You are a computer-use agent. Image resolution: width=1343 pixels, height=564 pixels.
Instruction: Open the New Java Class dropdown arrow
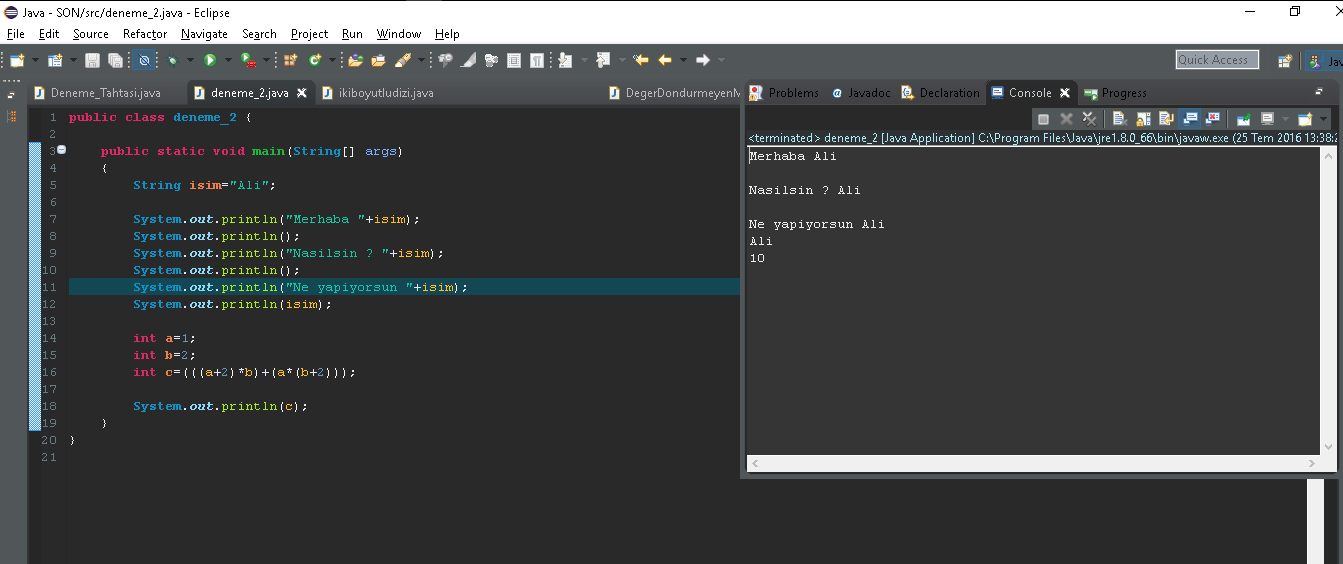point(332,60)
